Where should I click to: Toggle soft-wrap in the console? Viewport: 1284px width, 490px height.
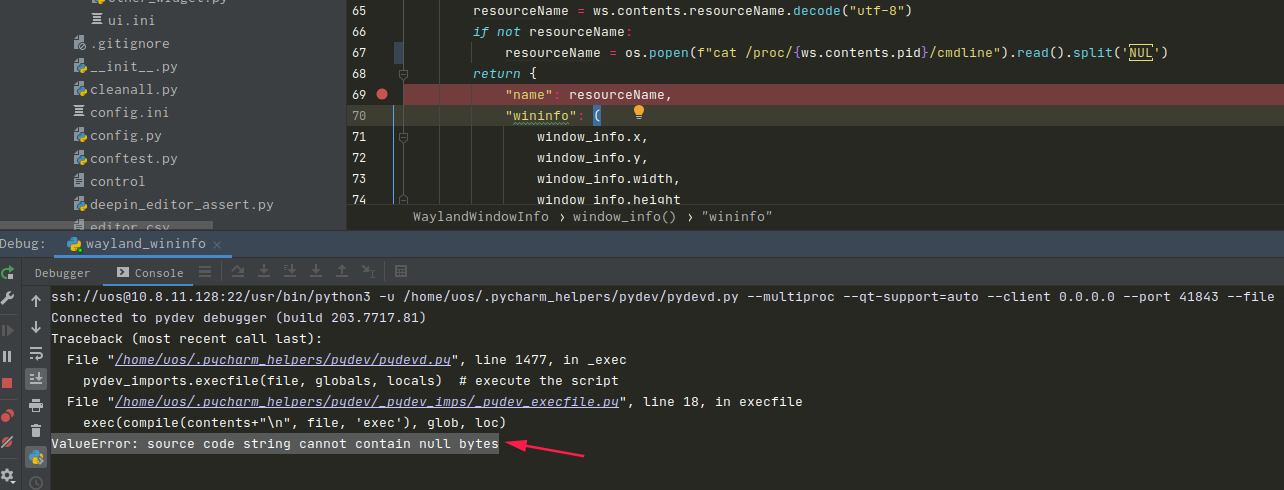(x=36, y=353)
